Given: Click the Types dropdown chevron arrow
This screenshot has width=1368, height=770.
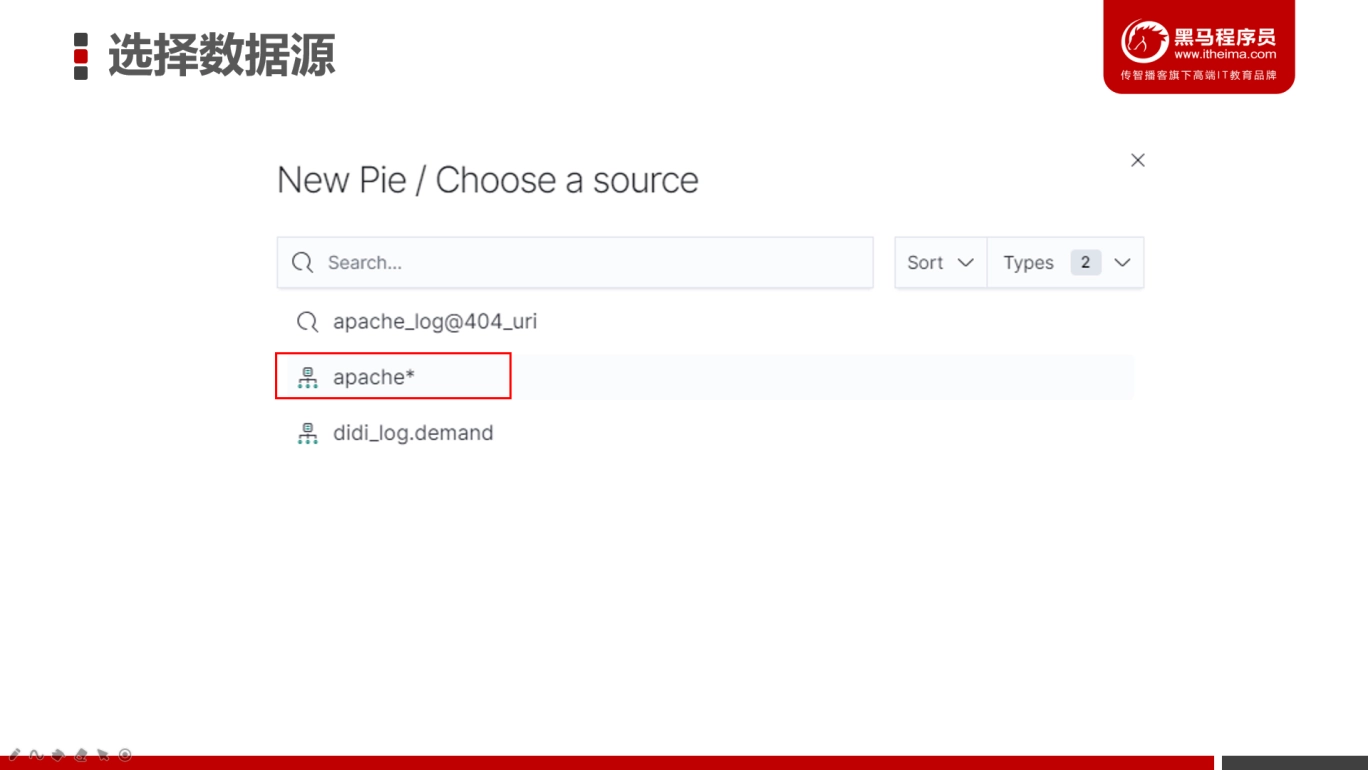Looking at the screenshot, I should pos(1122,262).
